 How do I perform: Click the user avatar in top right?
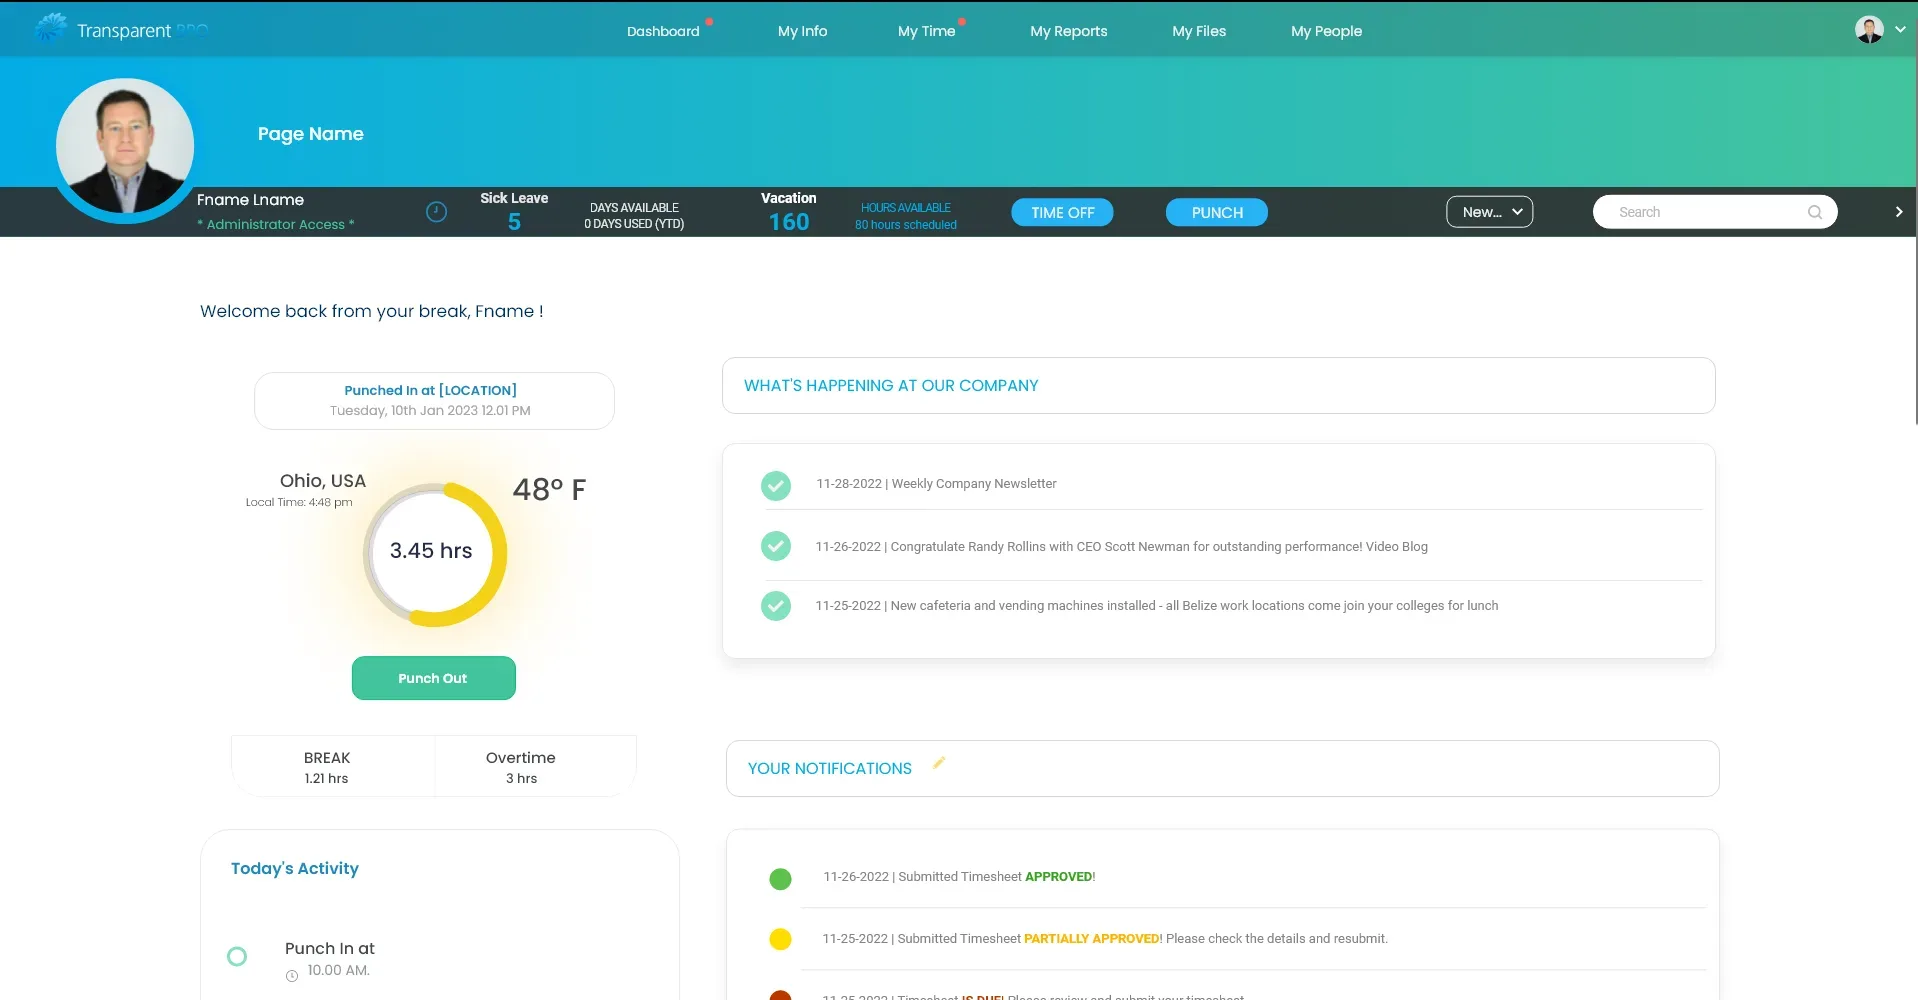1868,30
